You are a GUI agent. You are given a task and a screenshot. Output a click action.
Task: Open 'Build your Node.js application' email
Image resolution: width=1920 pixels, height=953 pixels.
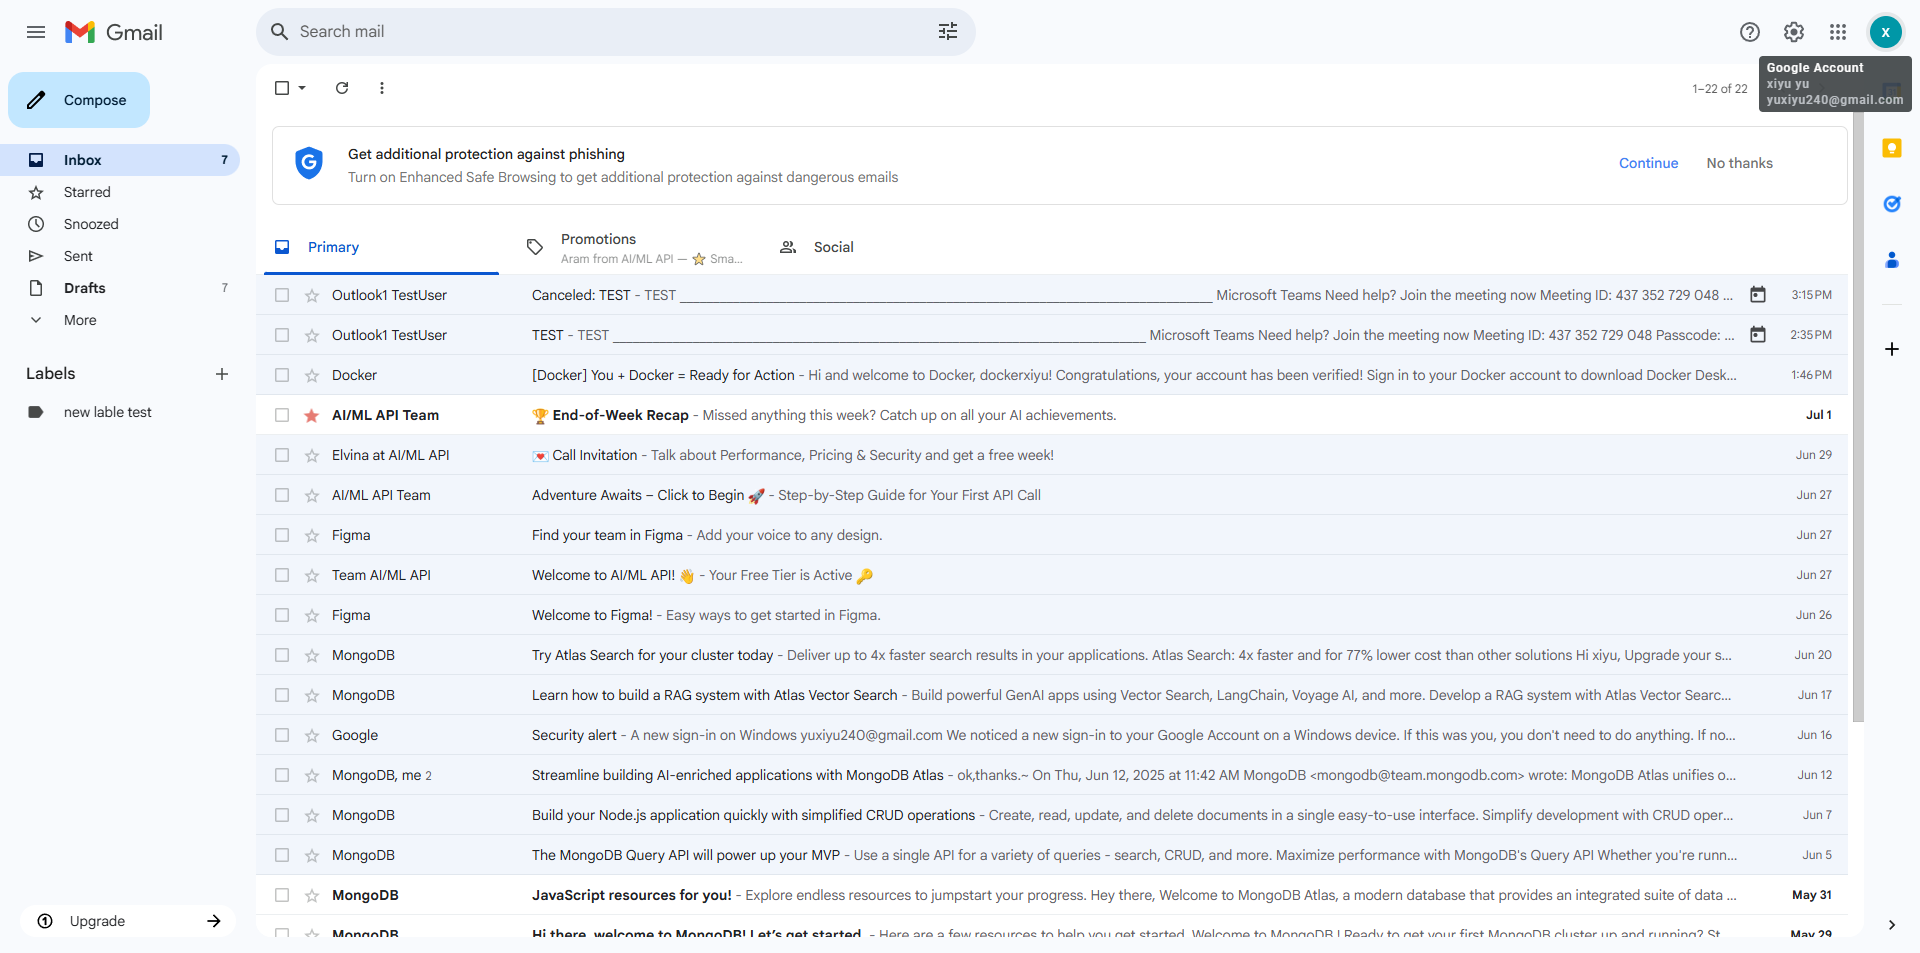coord(1052,815)
